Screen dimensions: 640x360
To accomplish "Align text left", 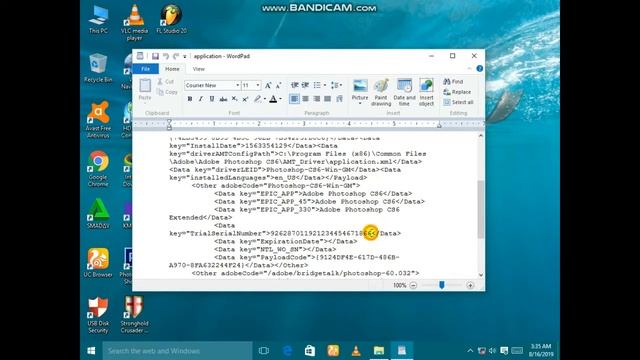I will [x=294, y=99].
